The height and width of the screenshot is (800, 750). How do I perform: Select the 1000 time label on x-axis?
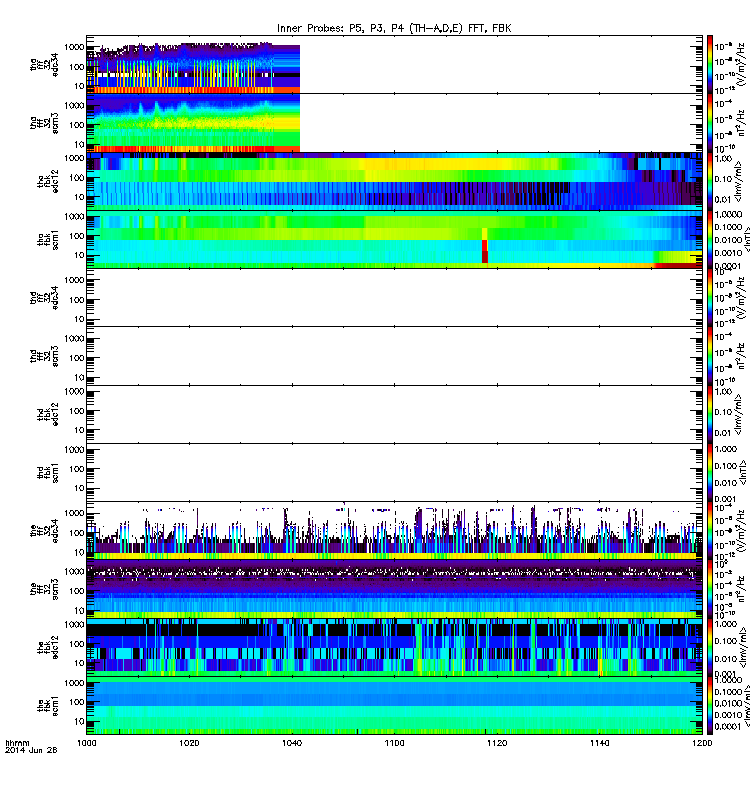pyautogui.click(x=87, y=743)
